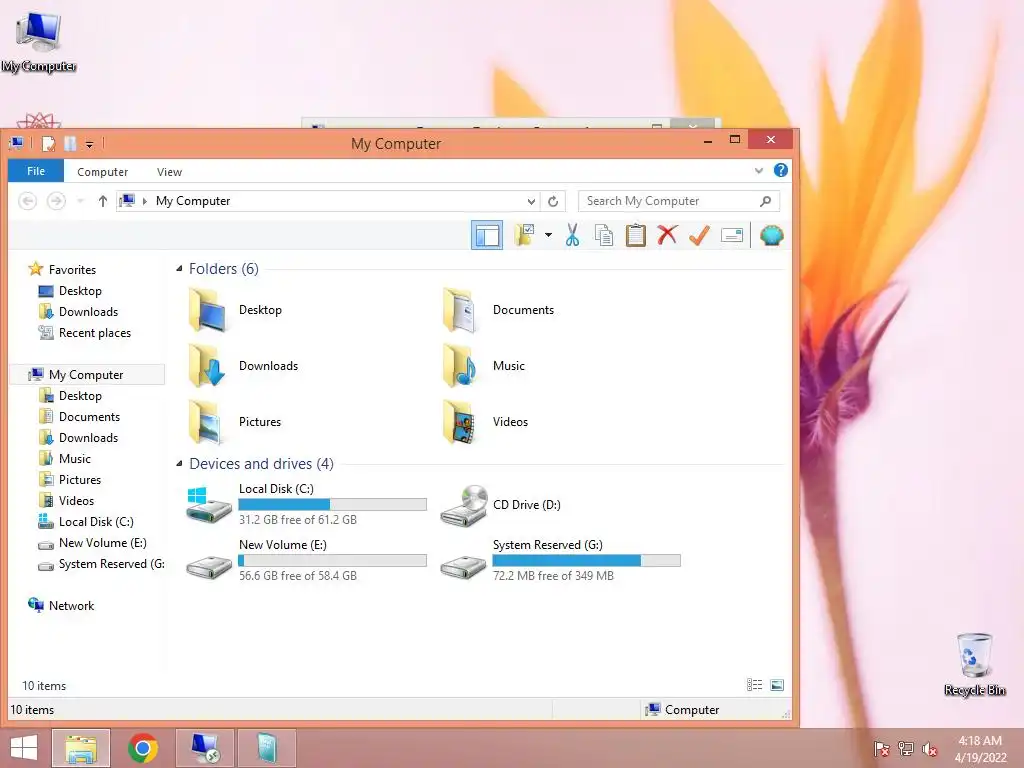Select the Music folder in the main pane
The width and height of the screenshot is (1024, 768).
[x=484, y=366]
